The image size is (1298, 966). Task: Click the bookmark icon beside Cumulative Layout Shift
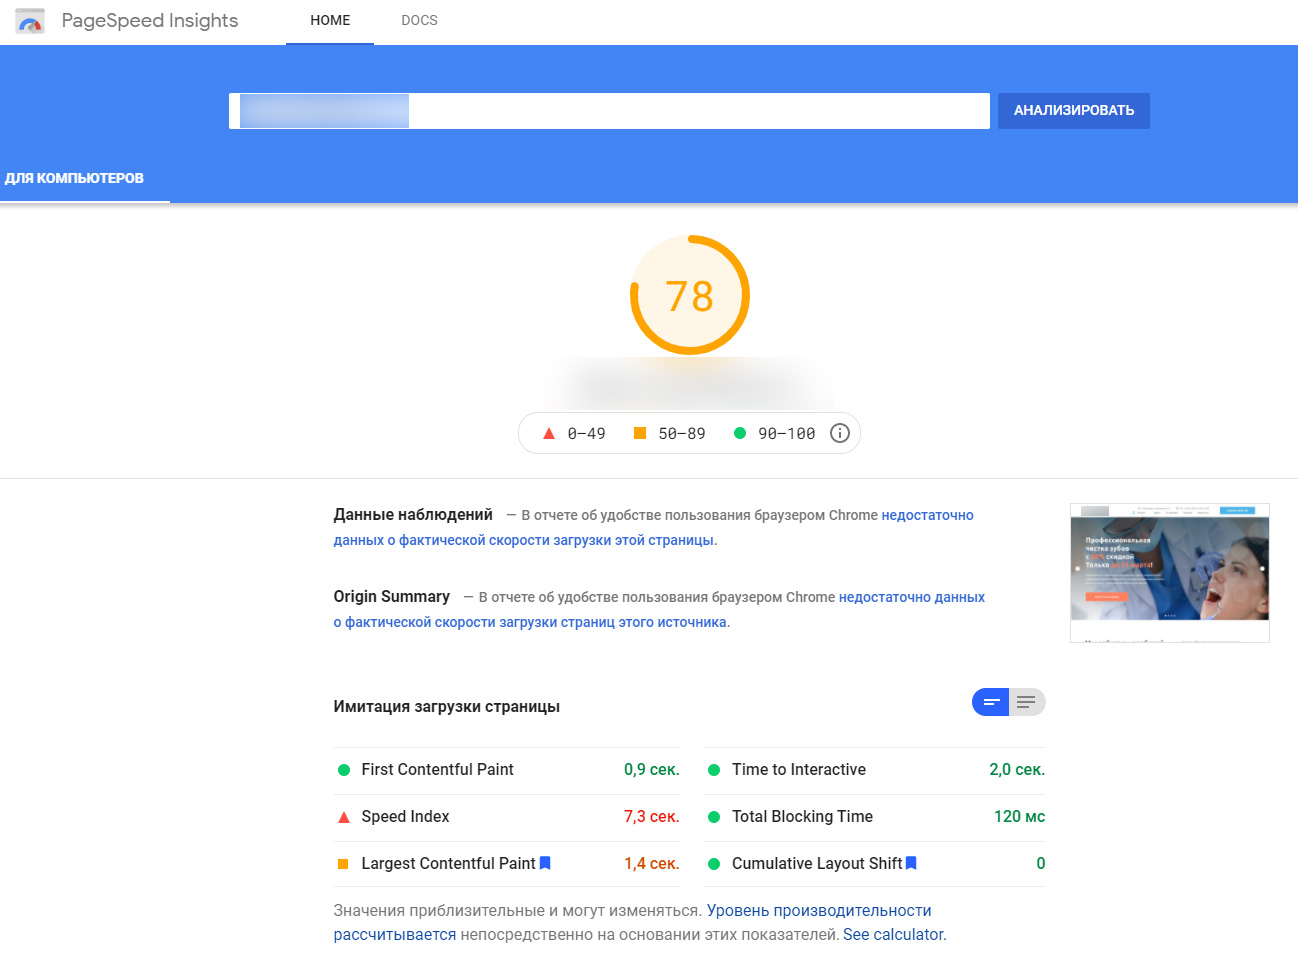(911, 863)
